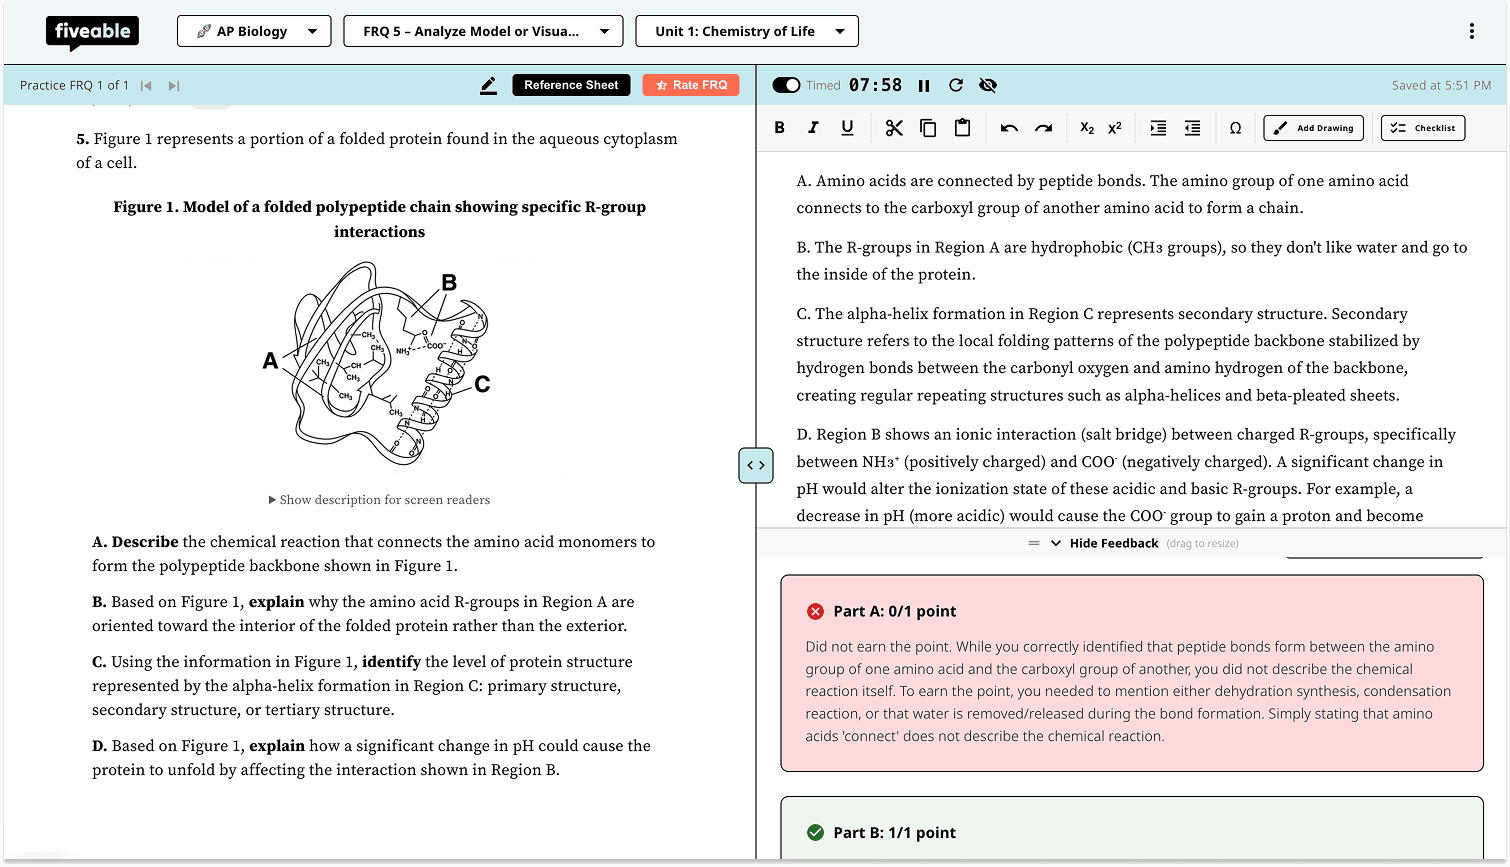Insert a special character with the omega icon
Viewport: 1510px width, 867px height.
pyautogui.click(x=1235, y=128)
